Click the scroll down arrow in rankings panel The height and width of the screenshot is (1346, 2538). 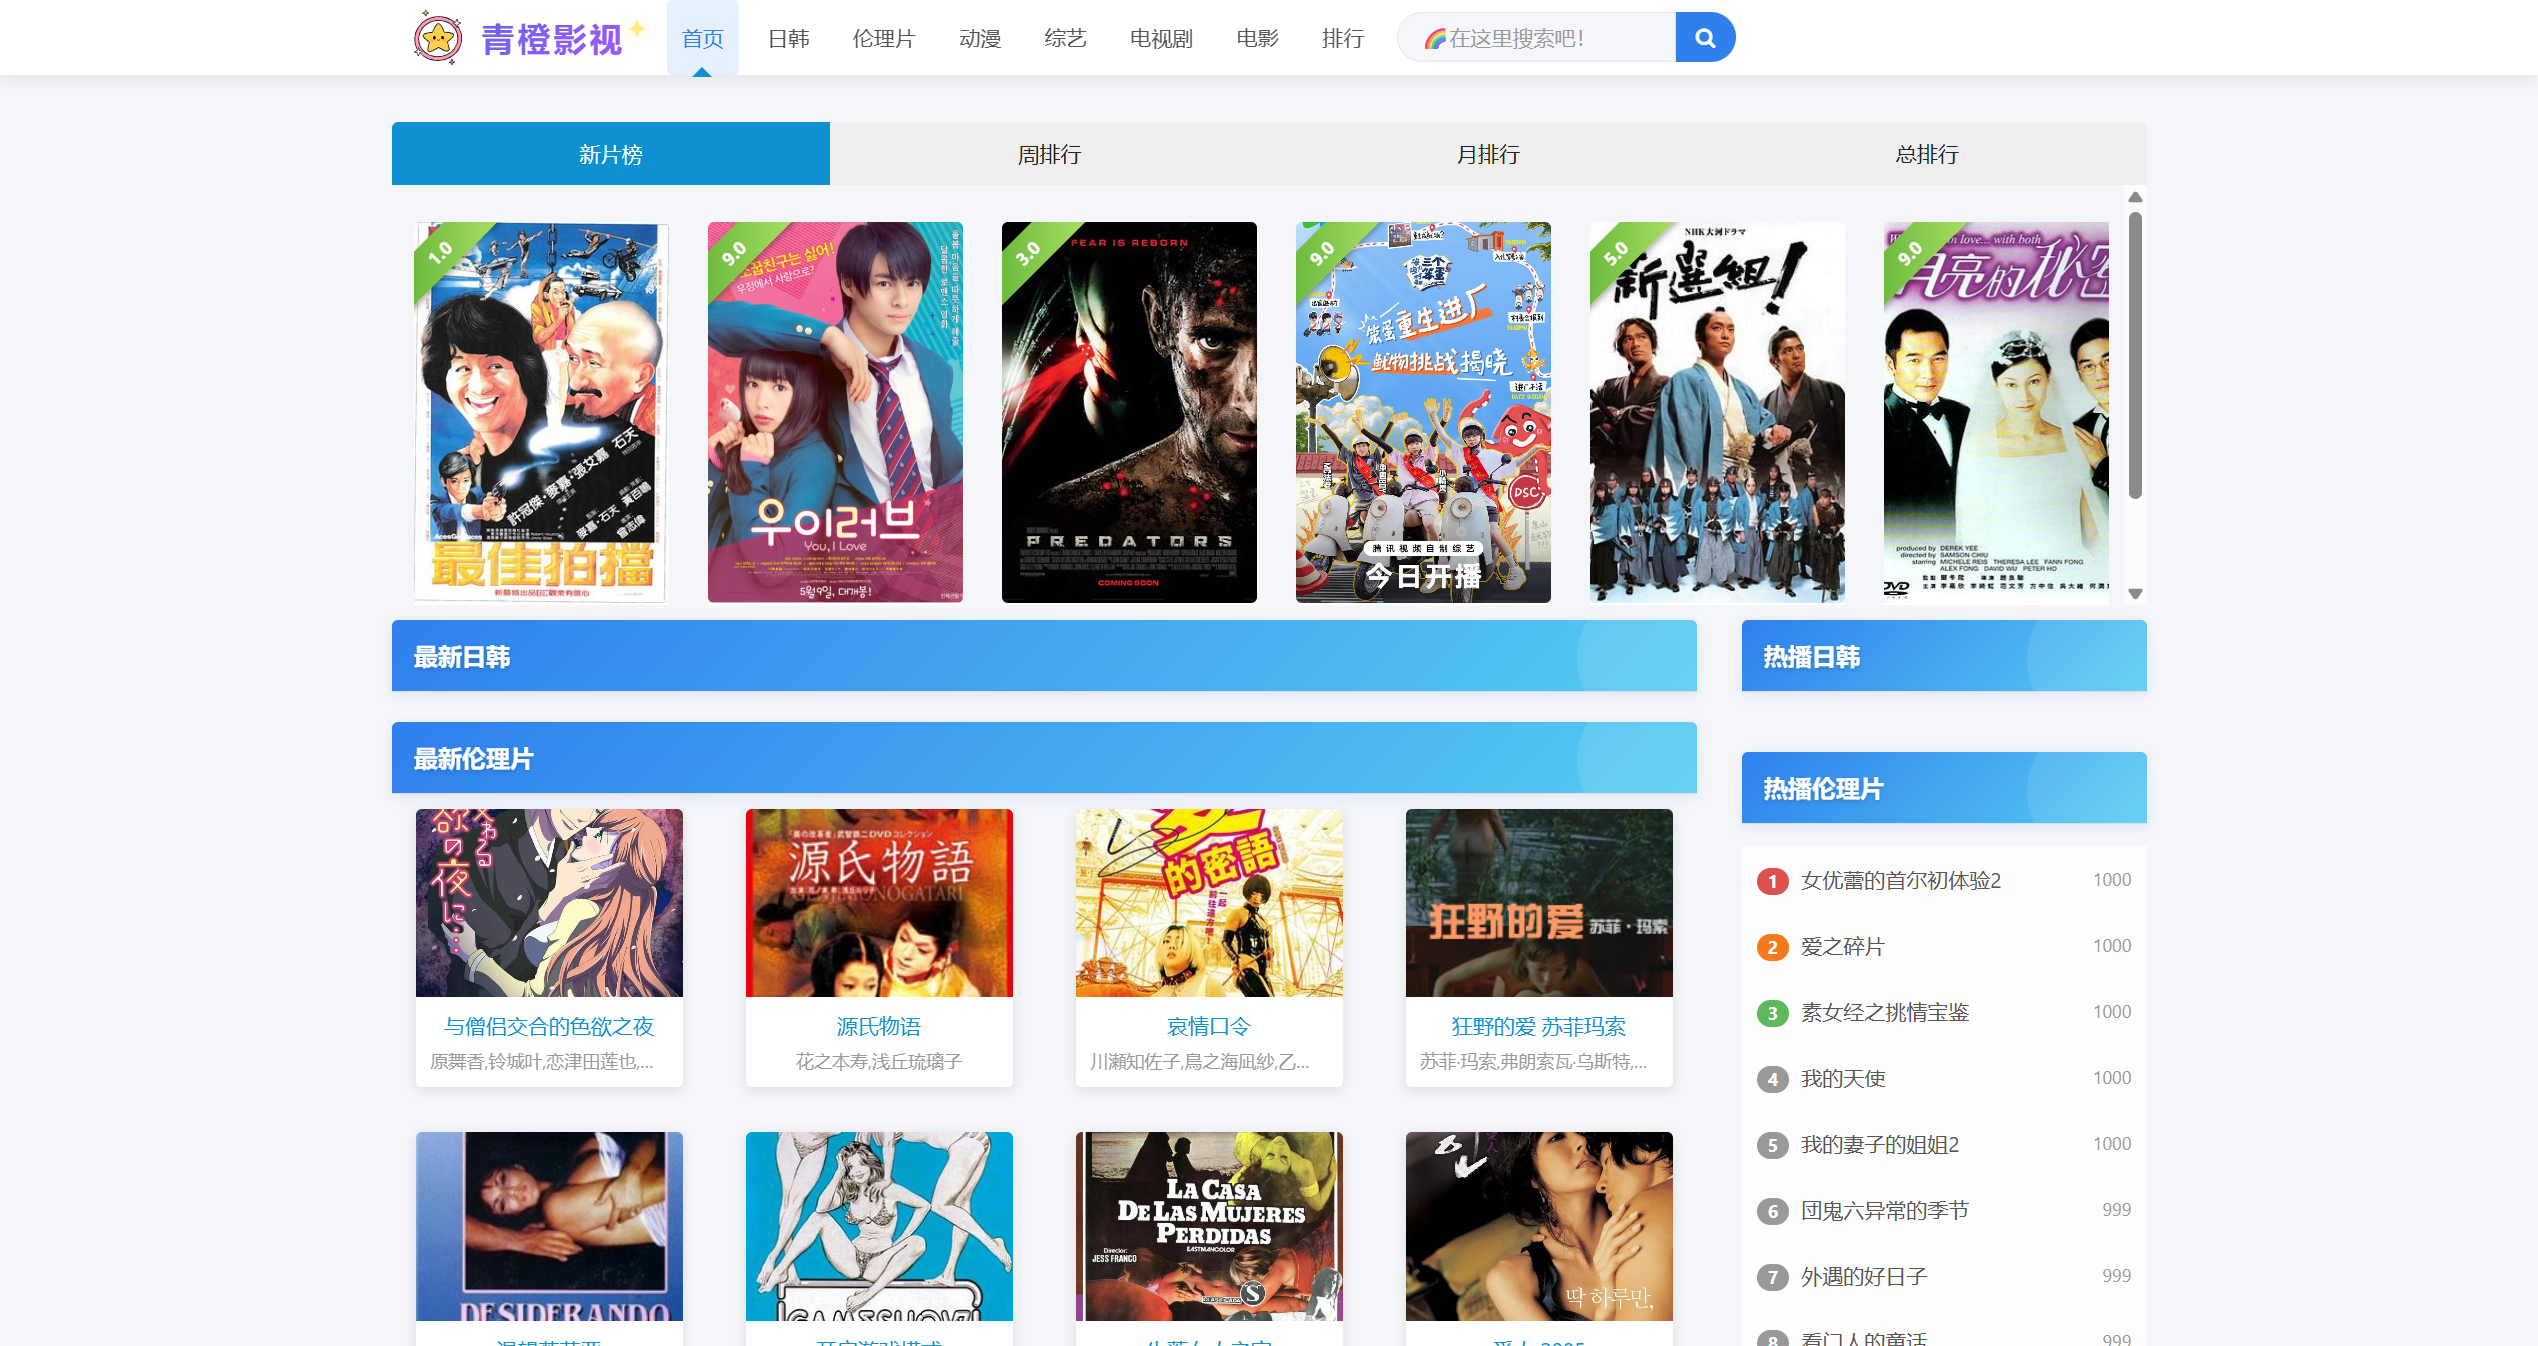point(2134,594)
